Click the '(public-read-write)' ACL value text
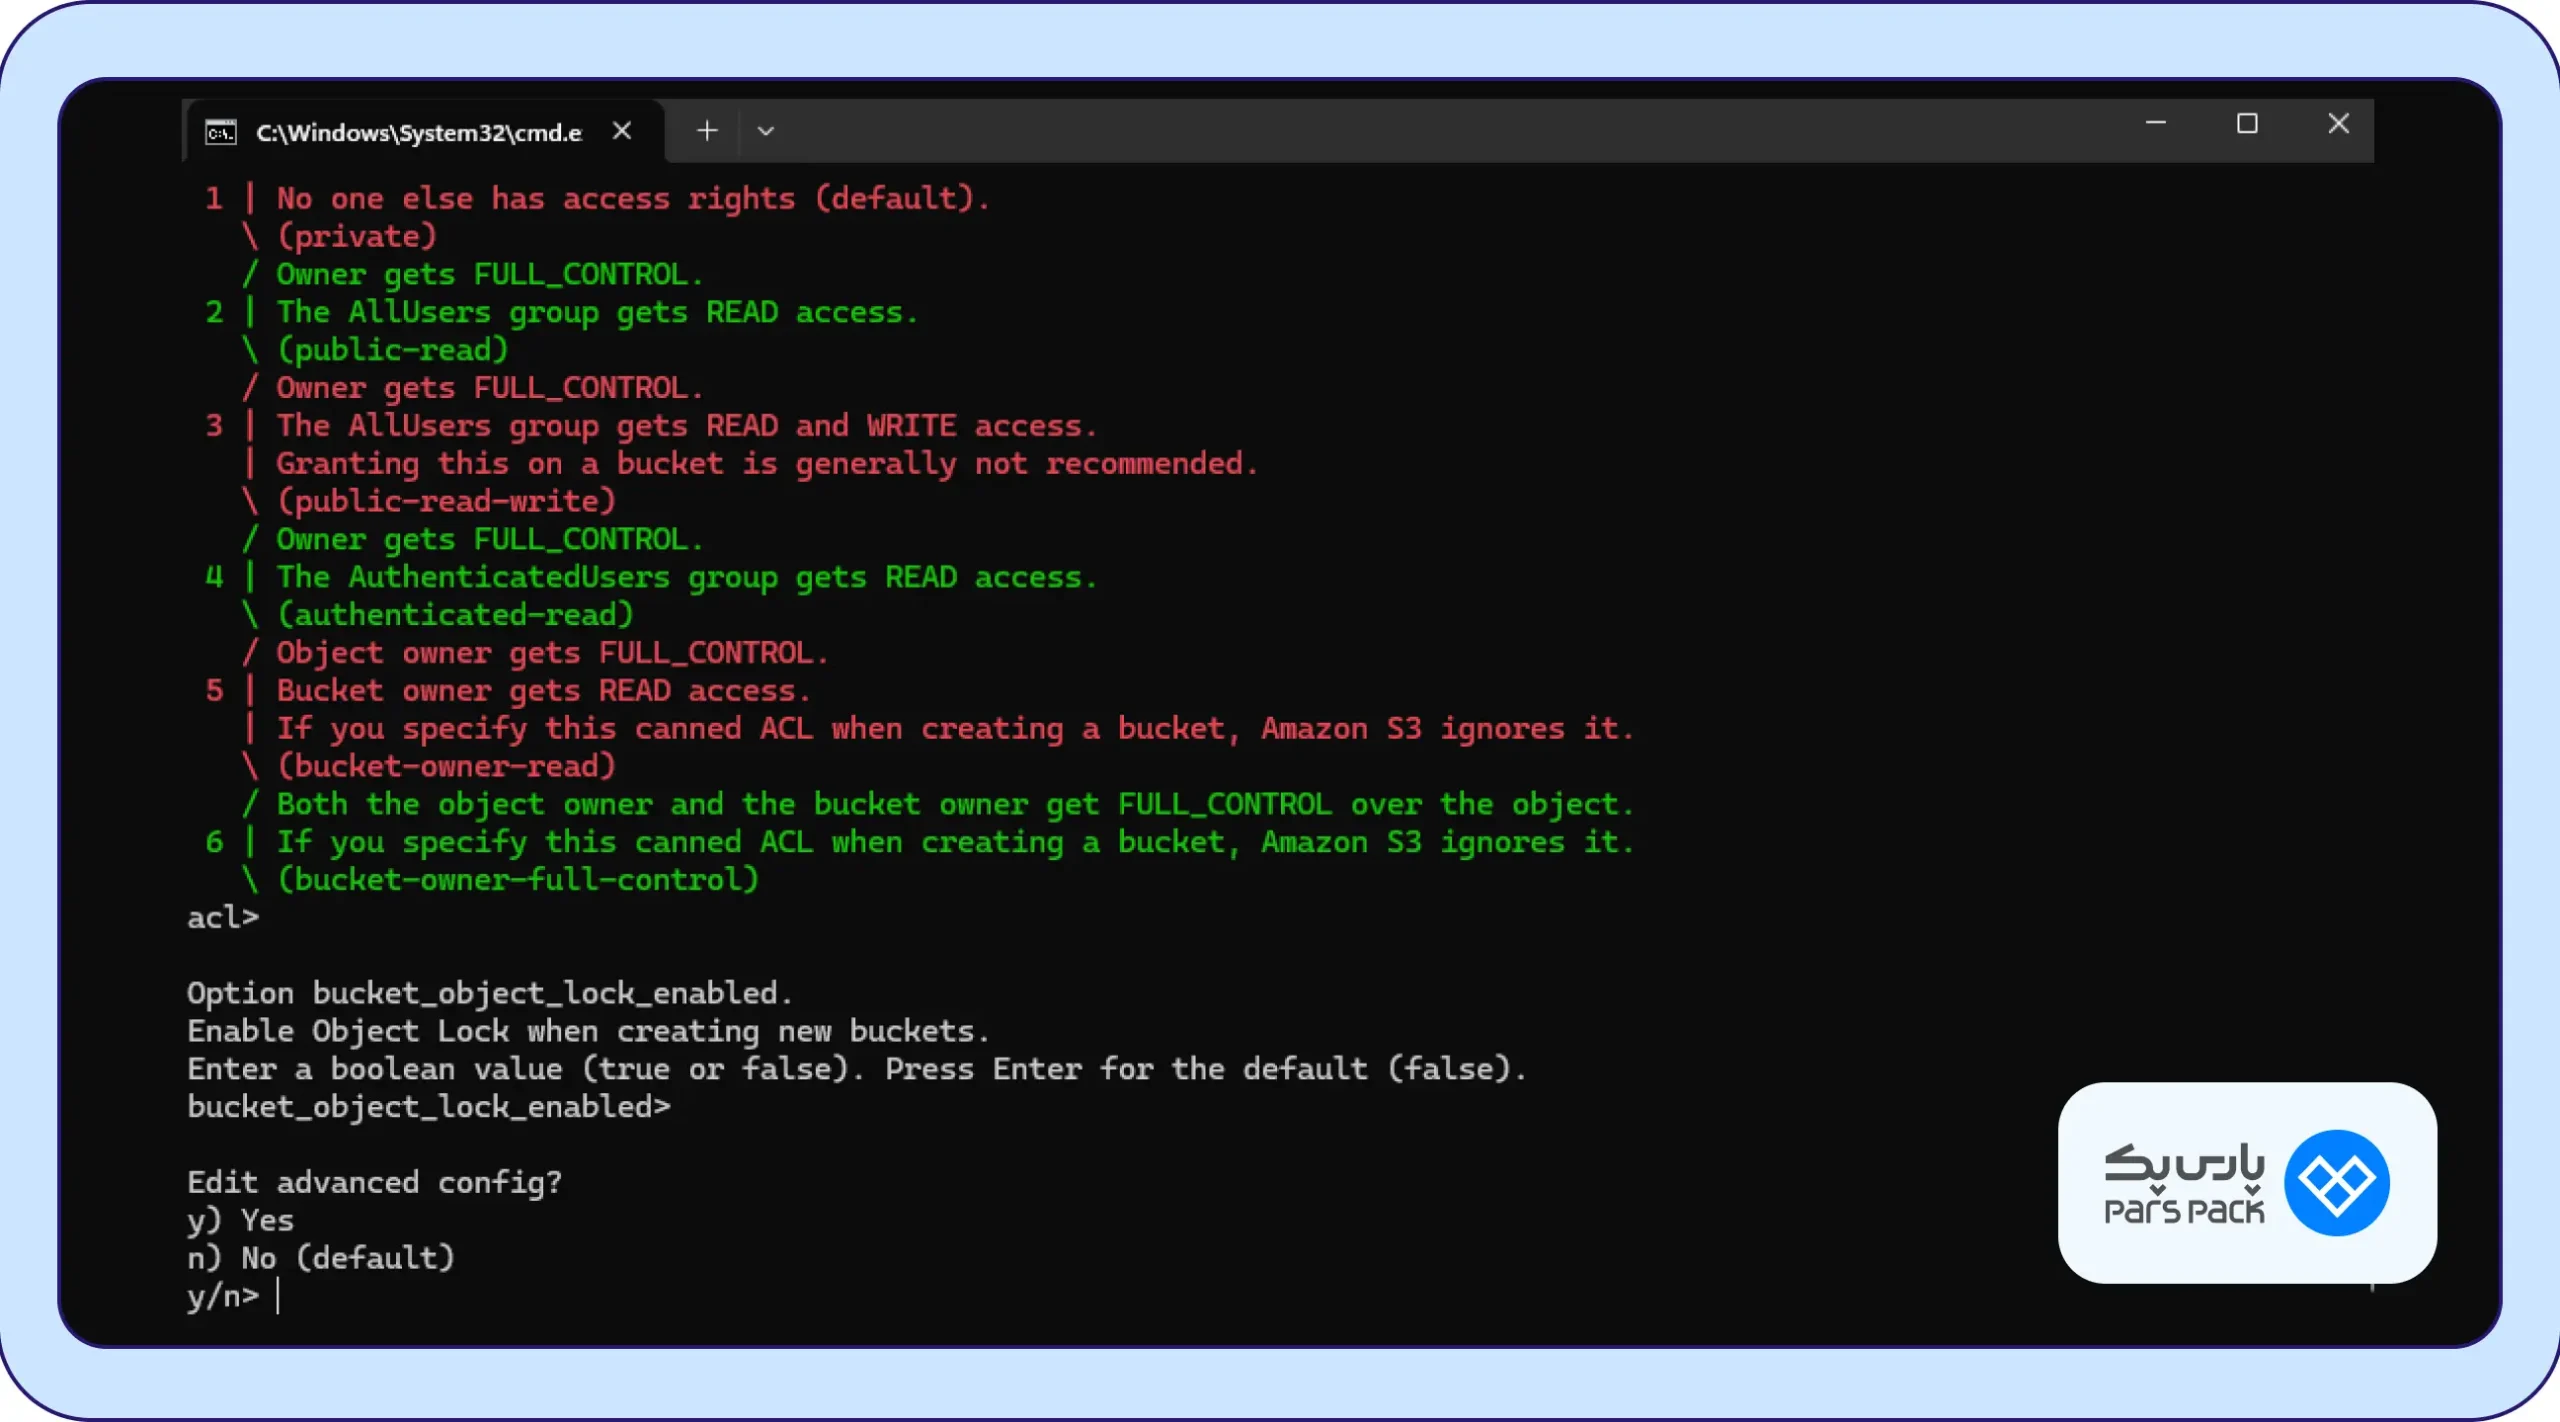2560x1422 pixels. point(446,501)
